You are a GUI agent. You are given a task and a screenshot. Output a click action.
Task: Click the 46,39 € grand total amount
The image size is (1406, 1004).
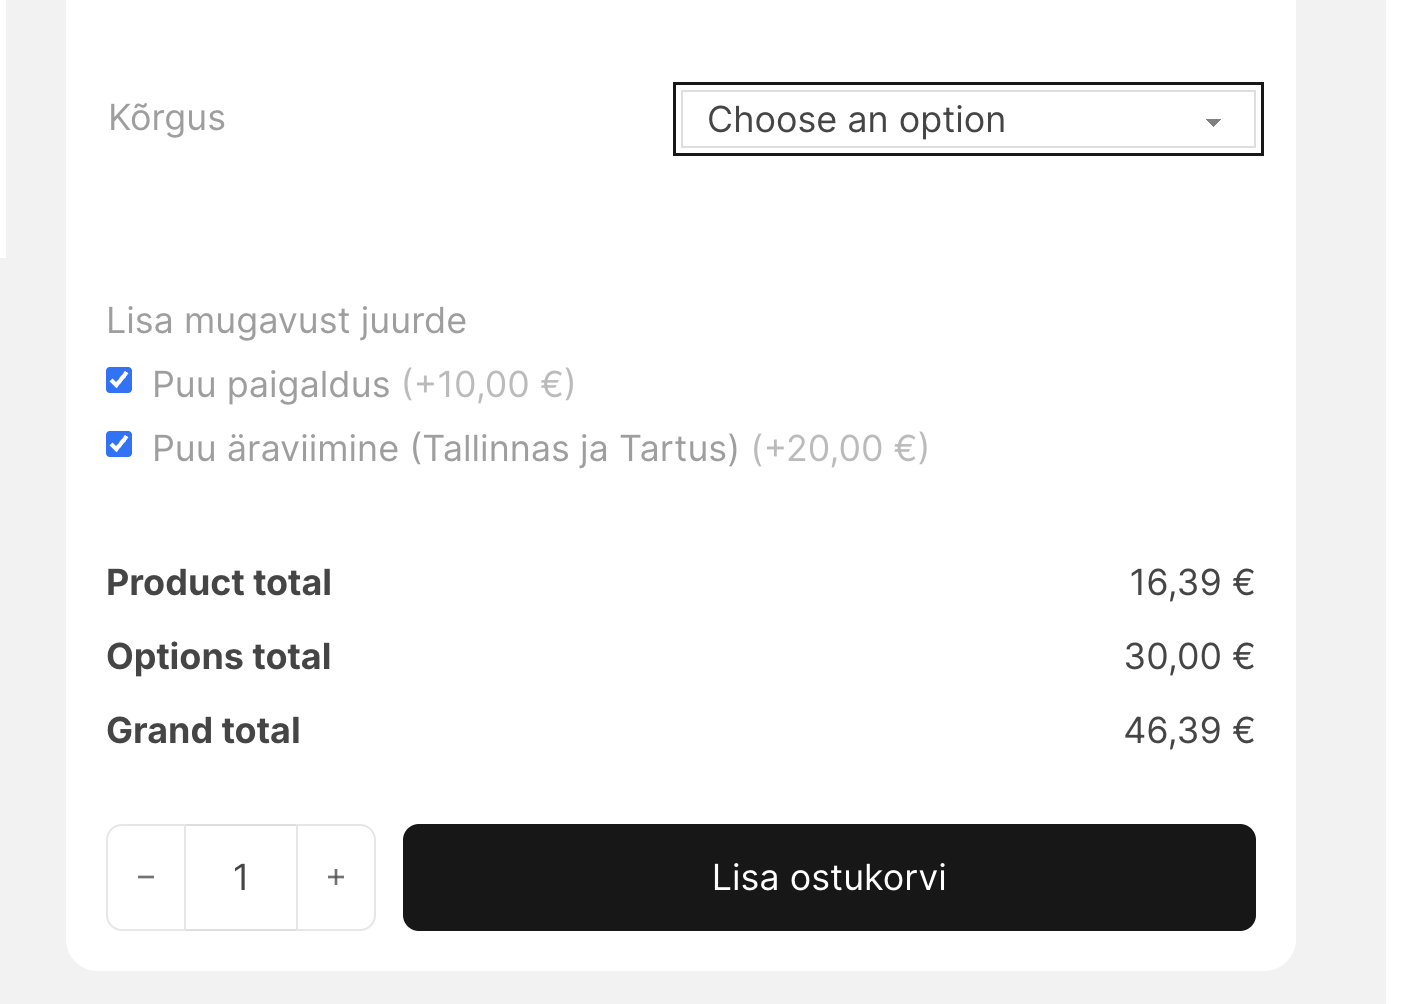click(x=1189, y=731)
